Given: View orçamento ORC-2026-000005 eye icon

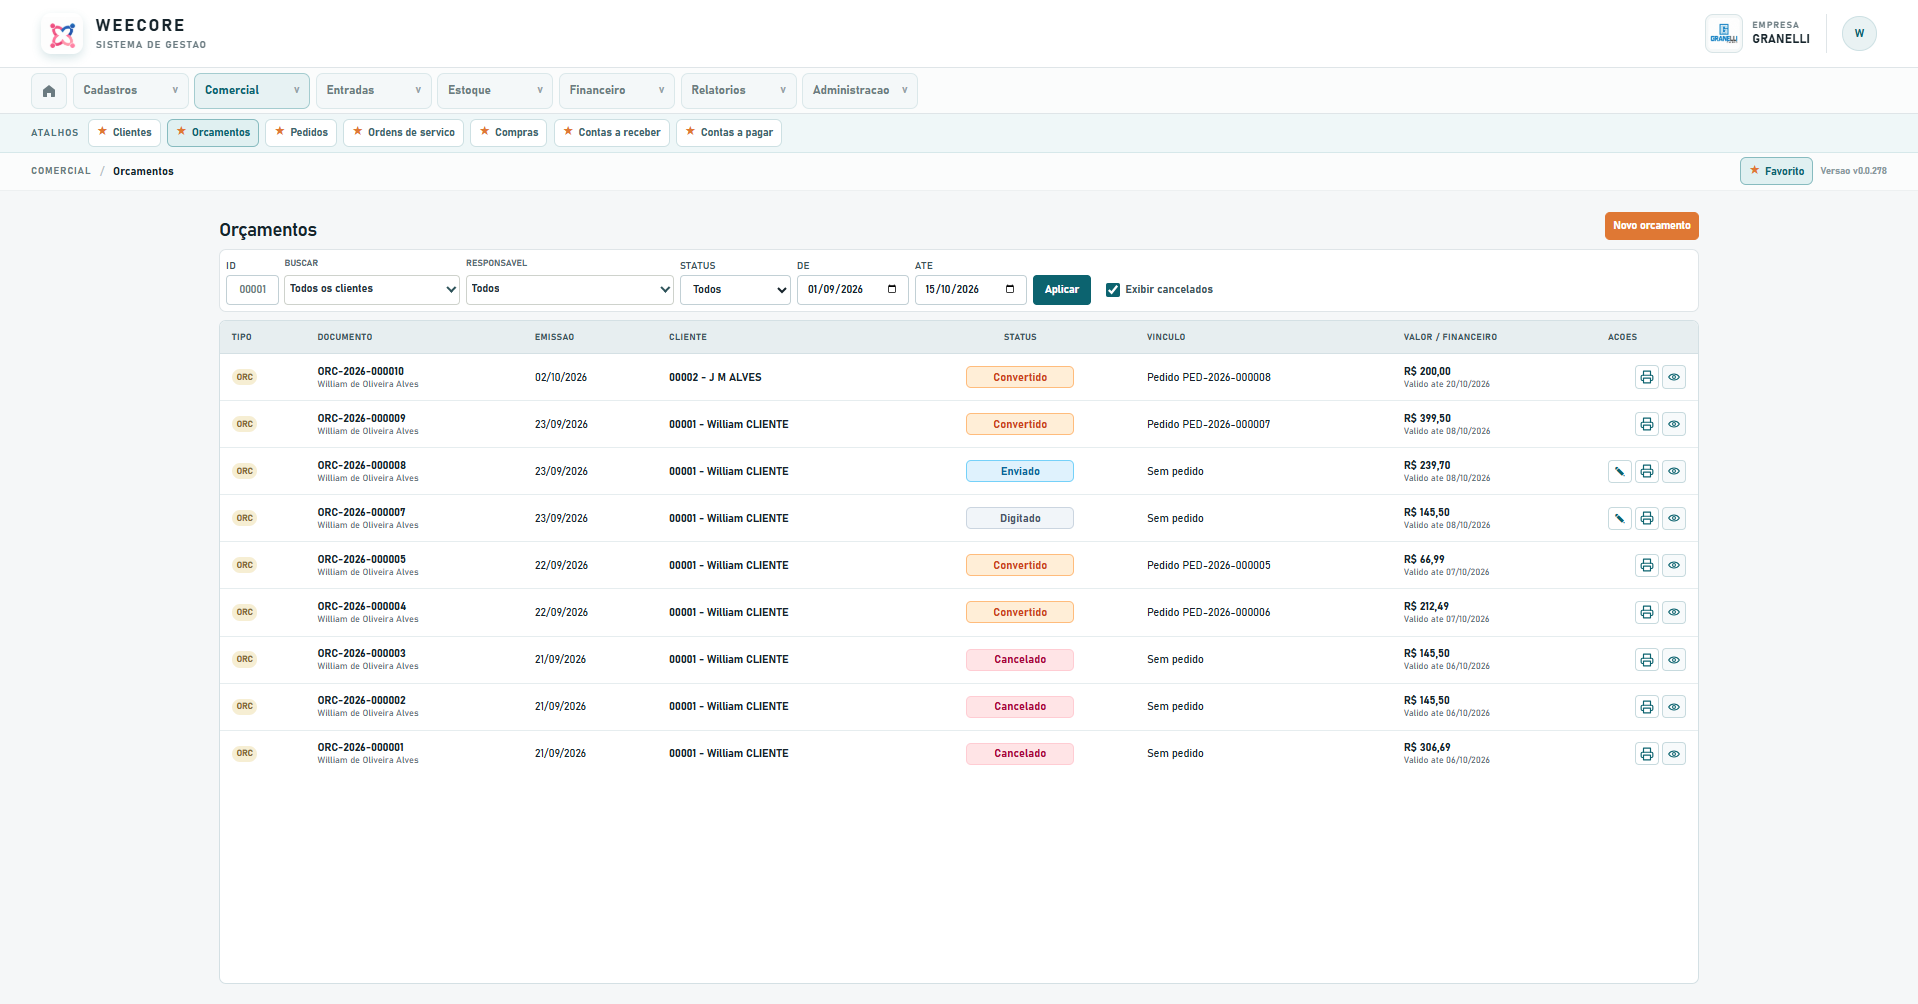Looking at the screenshot, I should (x=1673, y=565).
